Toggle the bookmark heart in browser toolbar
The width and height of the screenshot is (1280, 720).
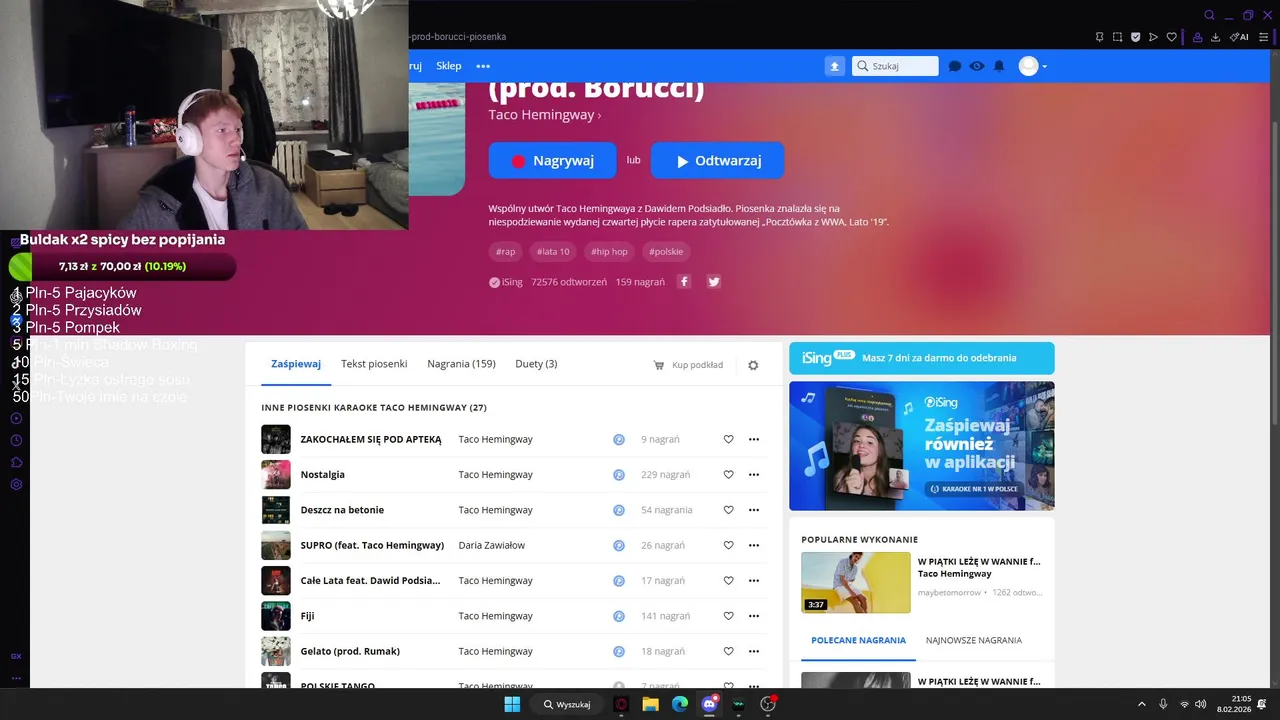(1171, 37)
